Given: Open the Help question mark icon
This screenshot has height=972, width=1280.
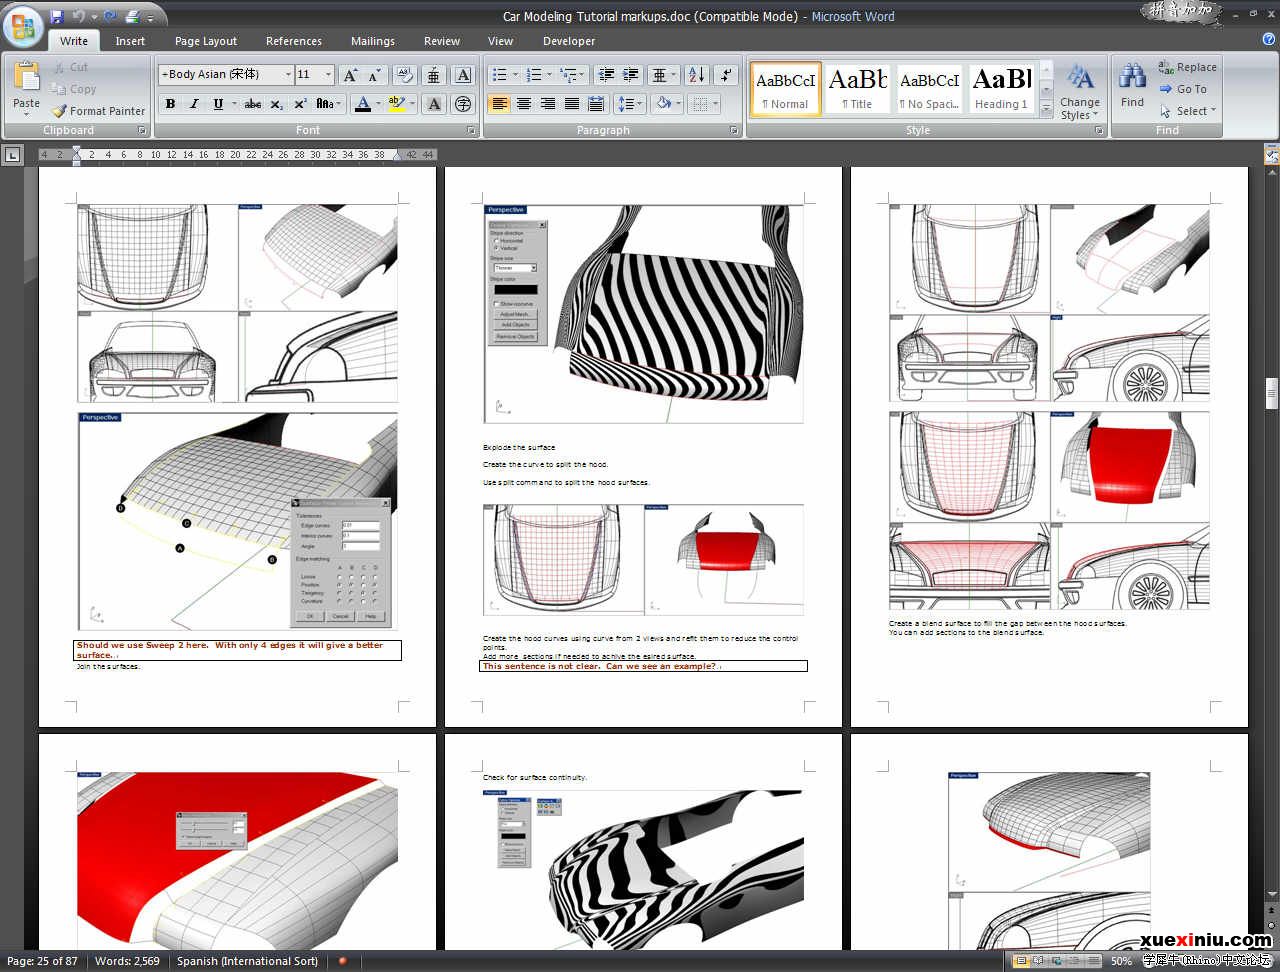Looking at the screenshot, I should pyautogui.click(x=1268, y=40).
